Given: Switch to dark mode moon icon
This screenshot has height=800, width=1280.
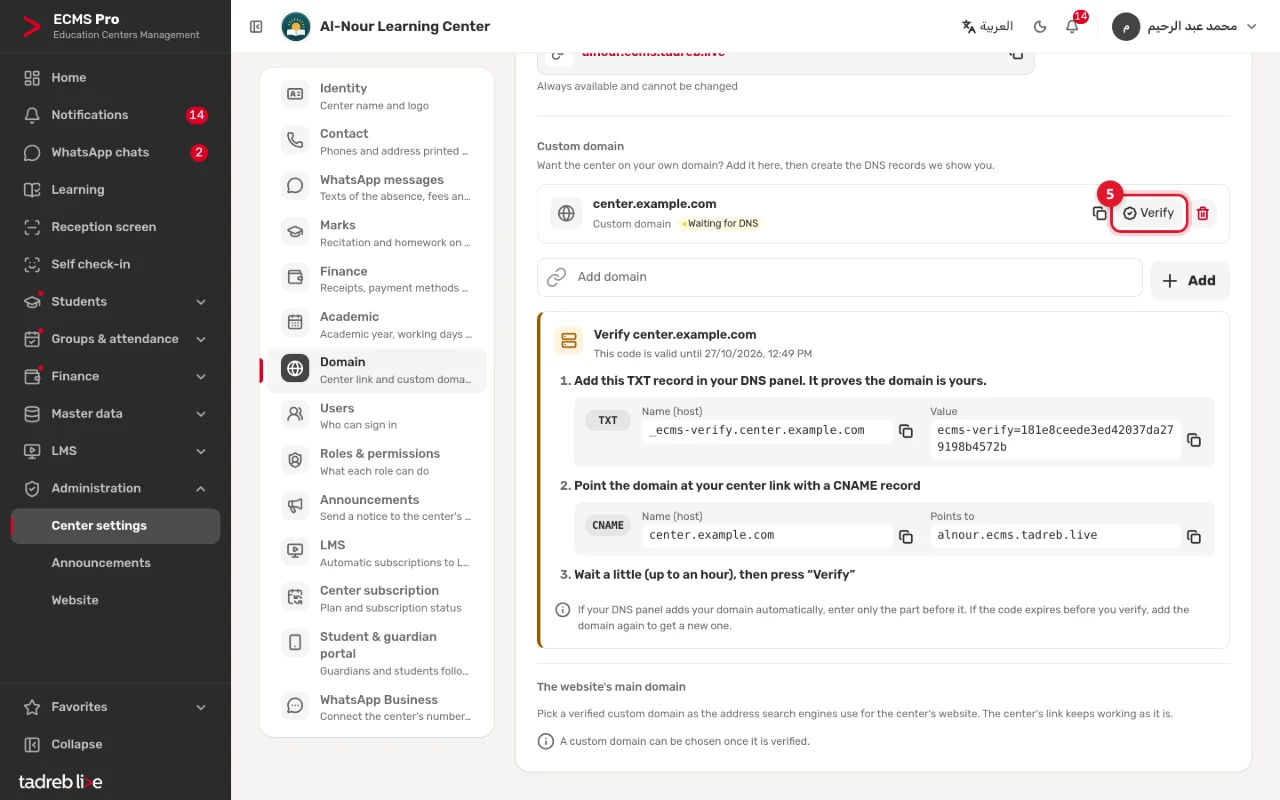Looking at the screenshot, I should coord(1040,27).
